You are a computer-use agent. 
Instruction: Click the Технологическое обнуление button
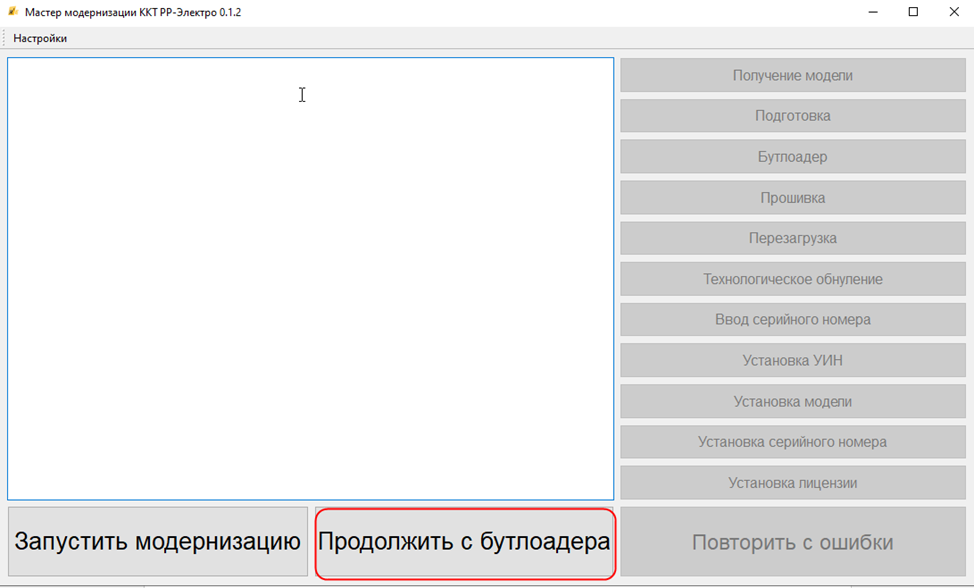pos(792,279)
